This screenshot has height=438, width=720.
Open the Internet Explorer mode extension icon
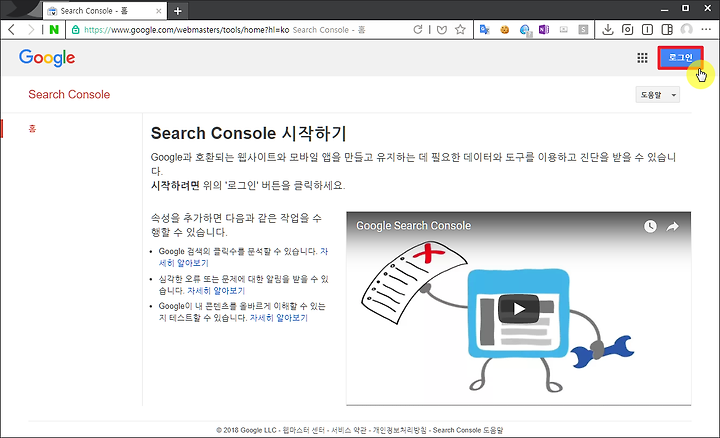[525, 30]
